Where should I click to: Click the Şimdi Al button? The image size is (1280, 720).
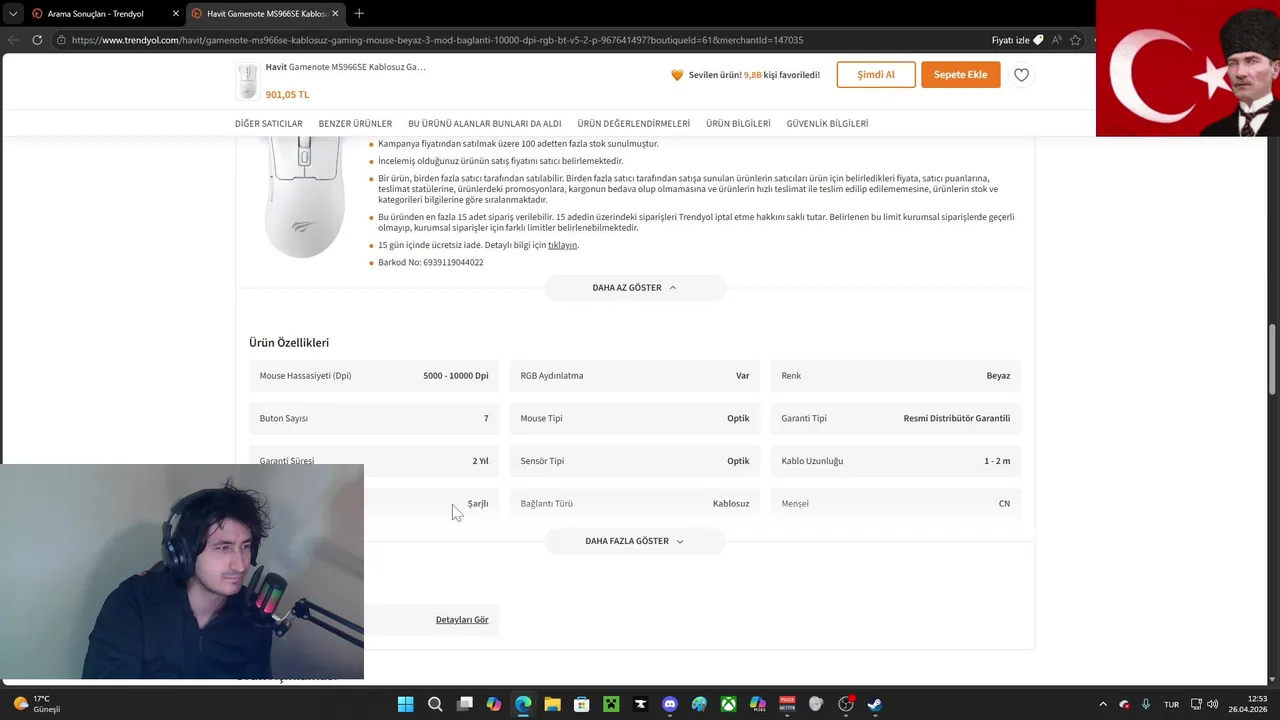pyautogui.click(x=876, y=75)
